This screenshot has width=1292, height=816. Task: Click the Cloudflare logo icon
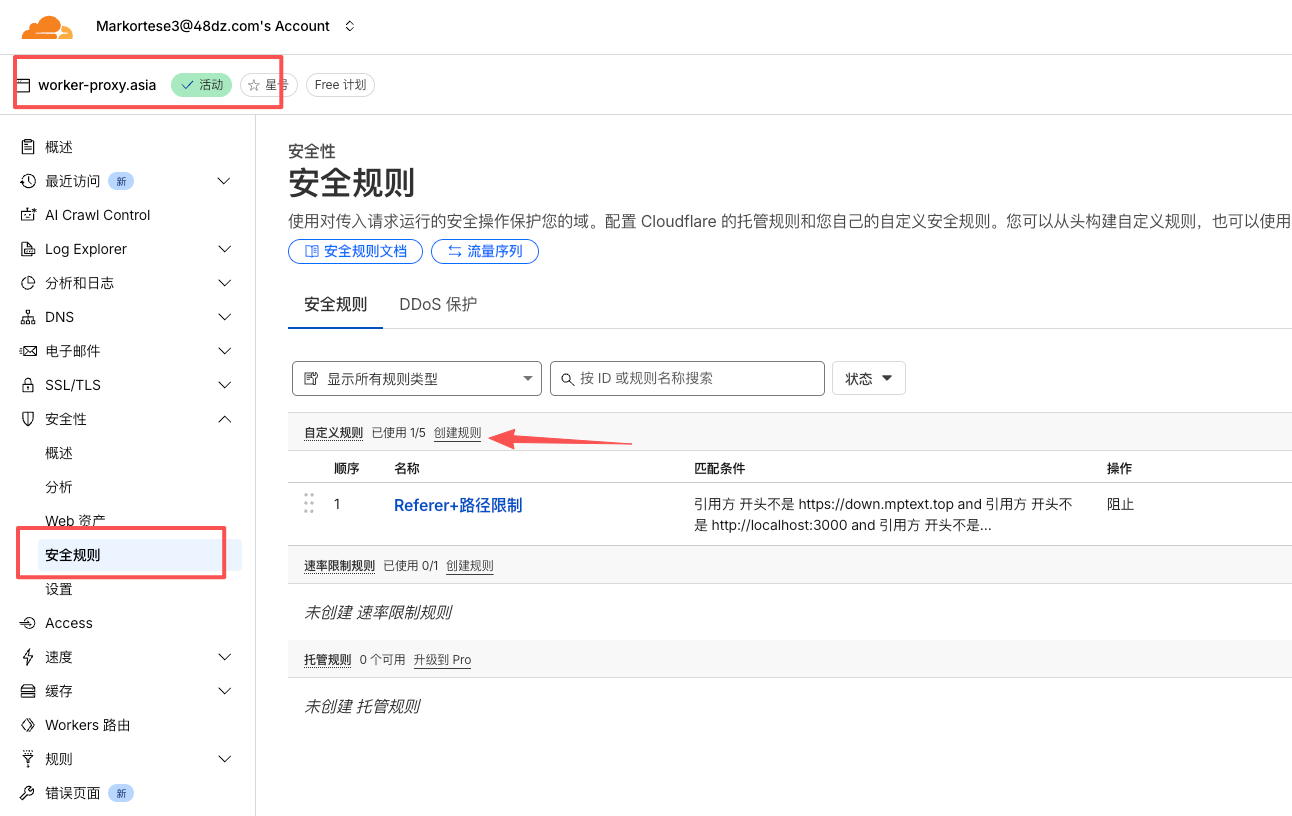[47, 27]
